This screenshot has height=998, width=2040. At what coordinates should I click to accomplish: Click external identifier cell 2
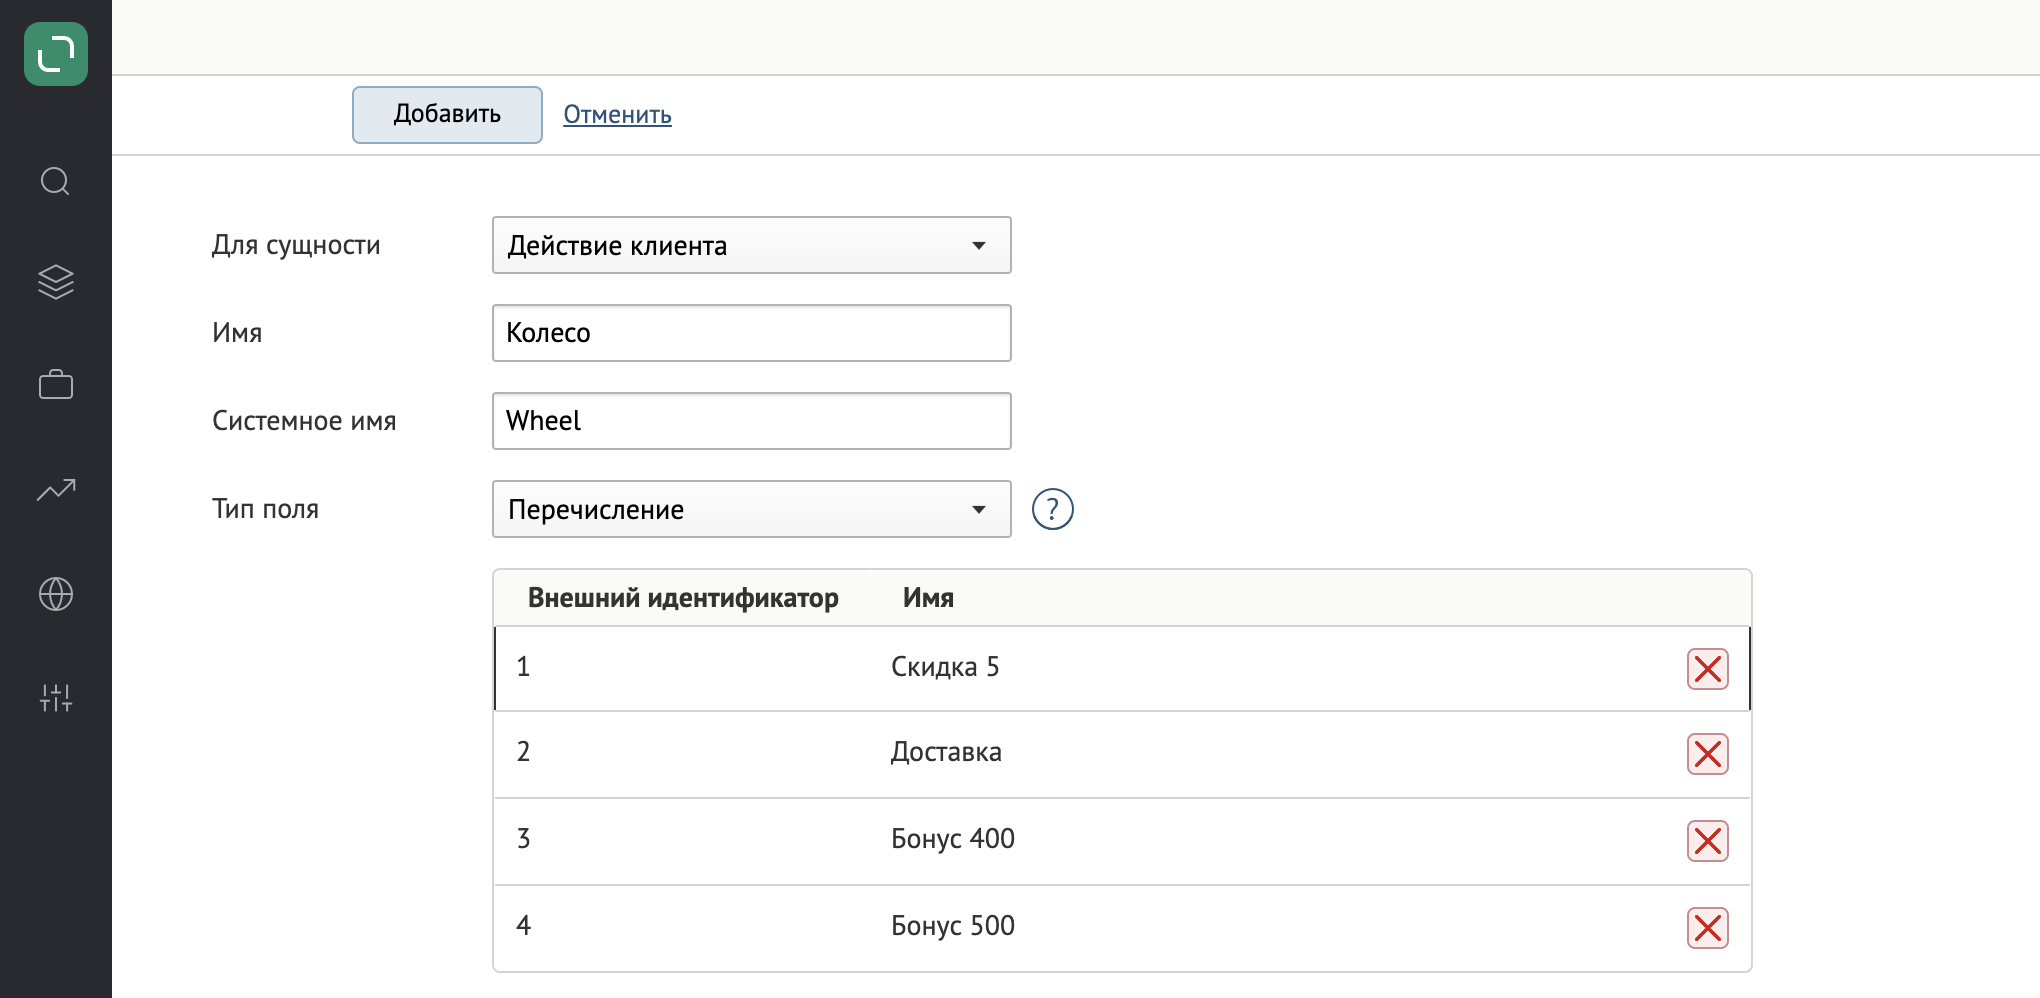pyautogui.click(x=523, y=752)
